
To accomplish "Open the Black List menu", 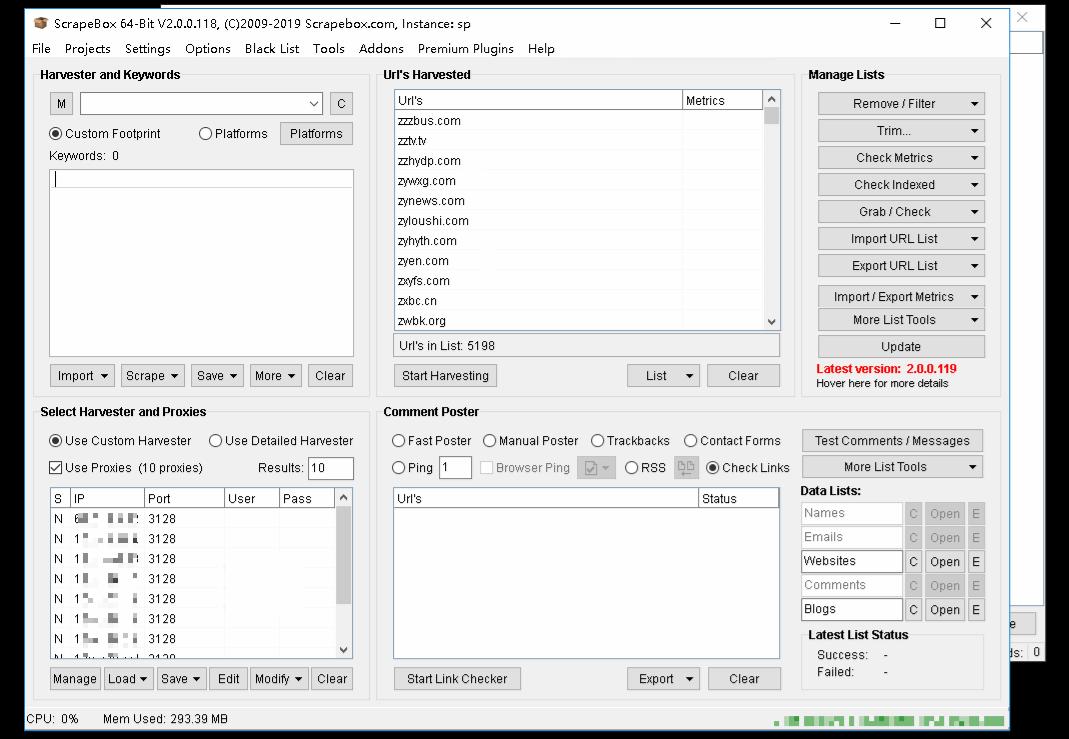I will tap(272, 48).
